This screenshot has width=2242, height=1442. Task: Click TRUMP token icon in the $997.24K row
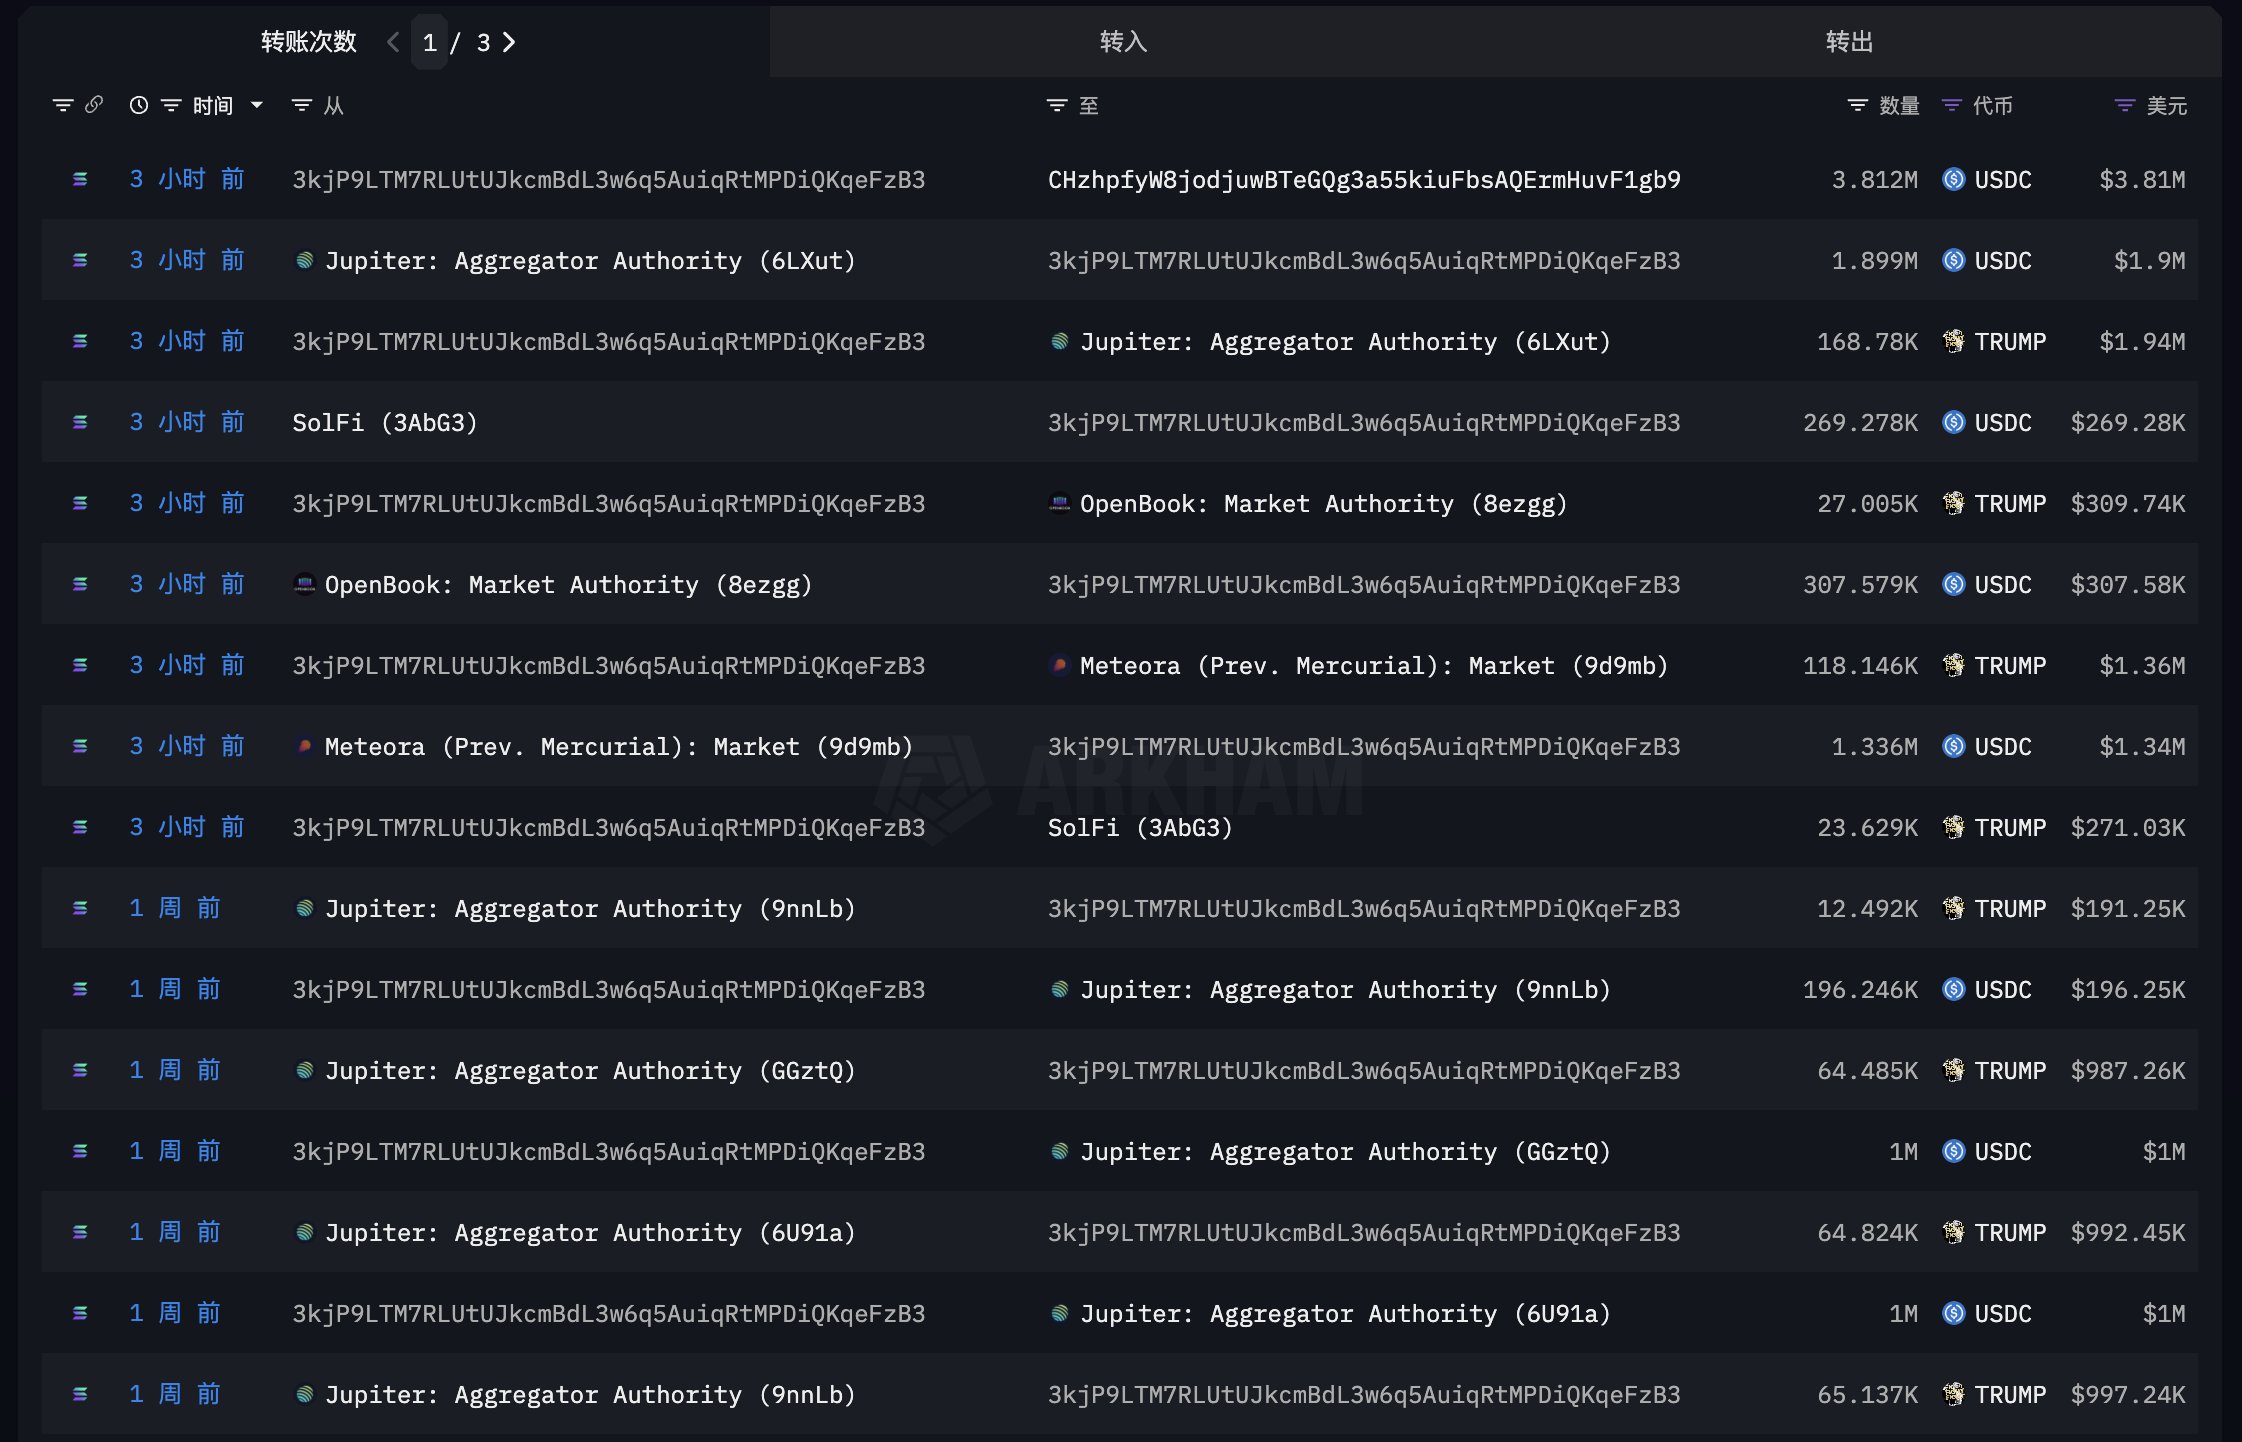click(x=1953, y=1394)
